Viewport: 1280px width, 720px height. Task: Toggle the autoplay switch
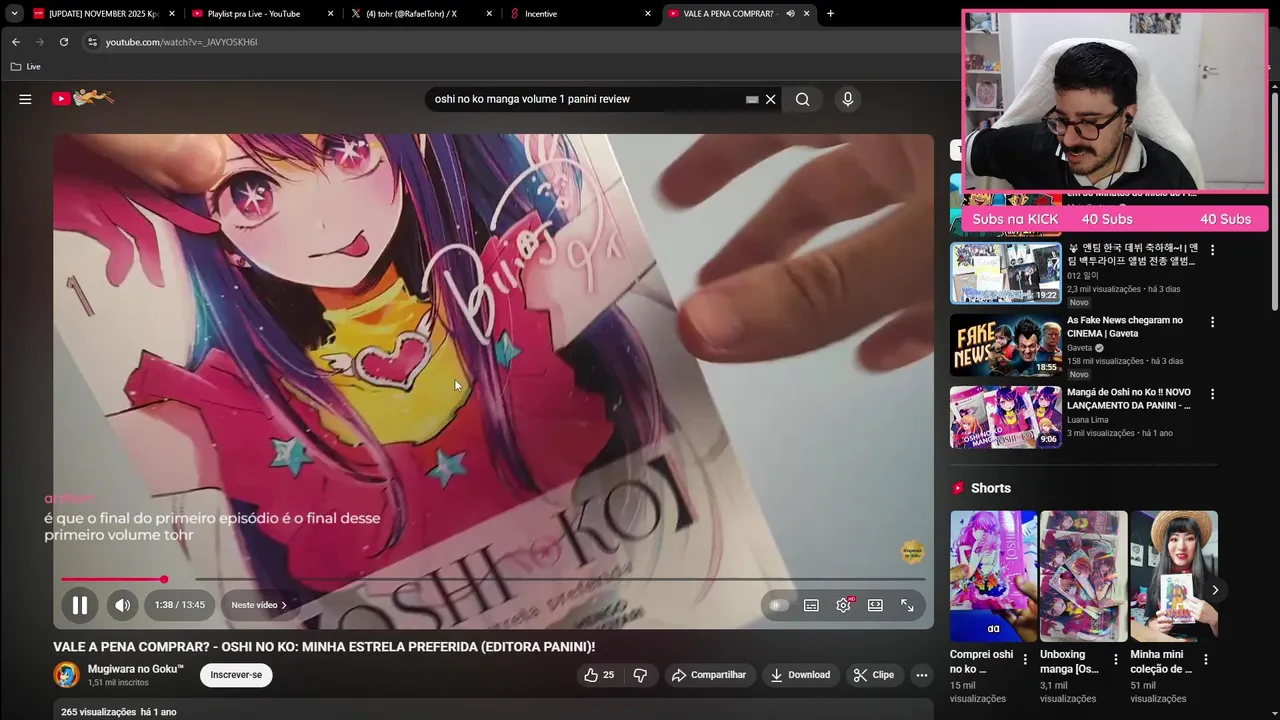tap(779, 605)
